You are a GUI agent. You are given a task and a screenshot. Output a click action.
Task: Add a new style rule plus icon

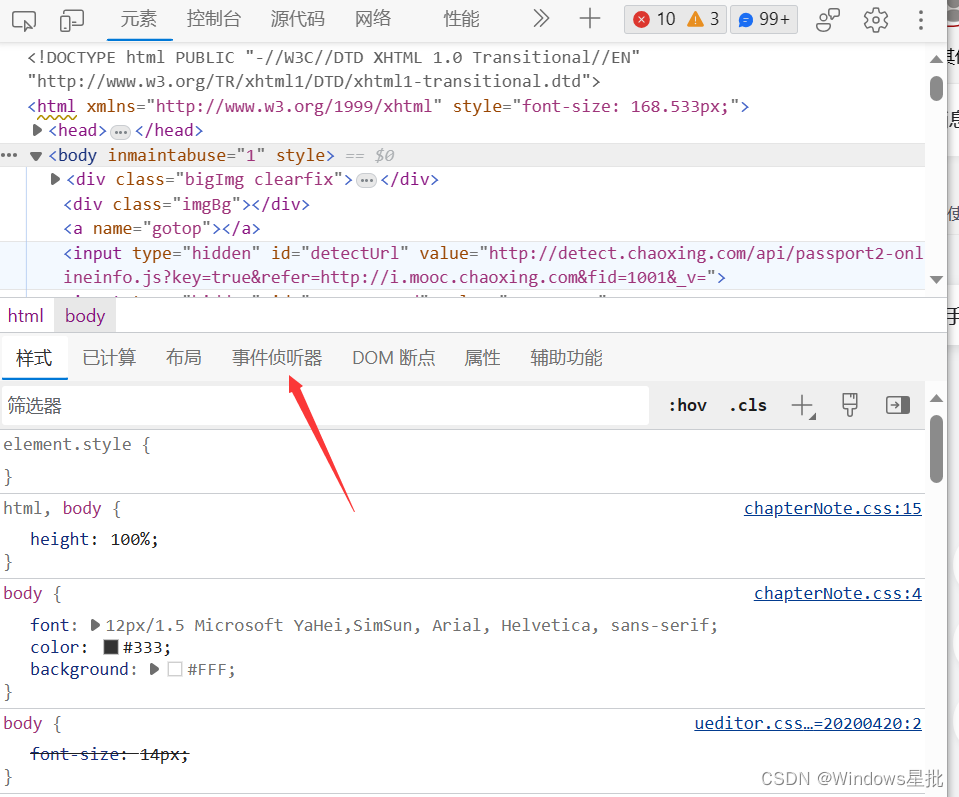point(803,406)
